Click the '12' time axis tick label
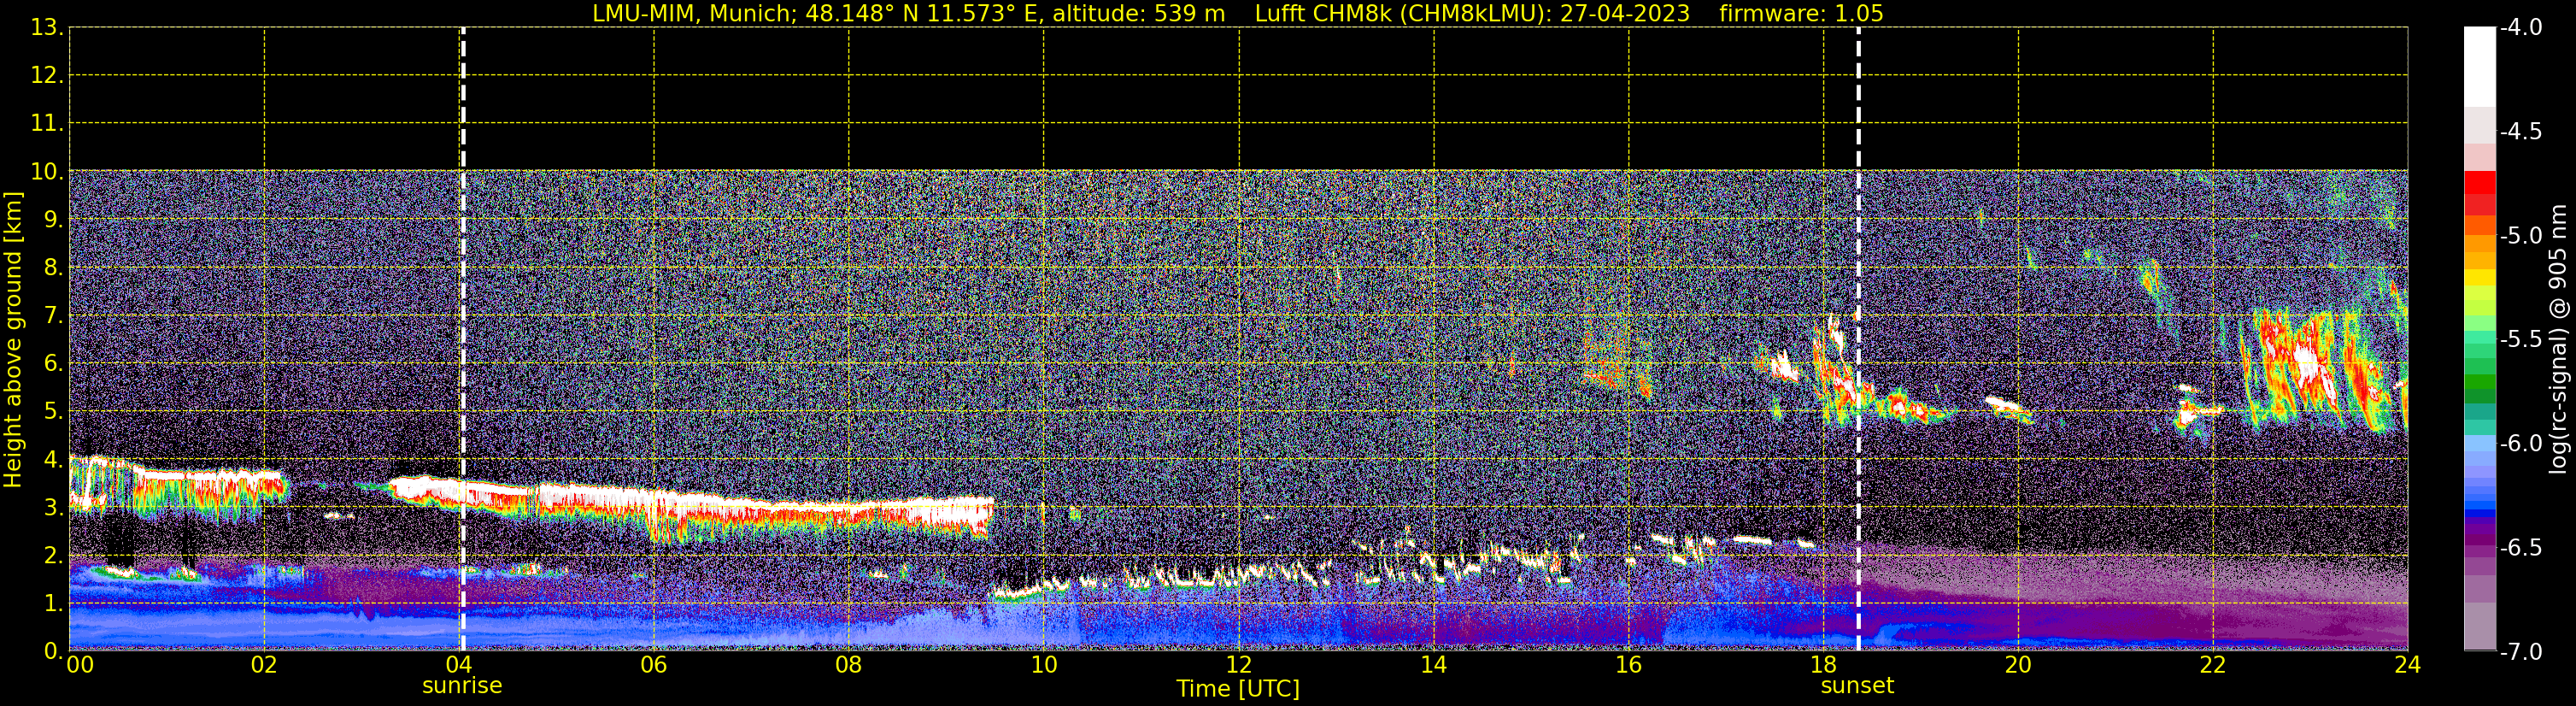 coord(1239,665)
